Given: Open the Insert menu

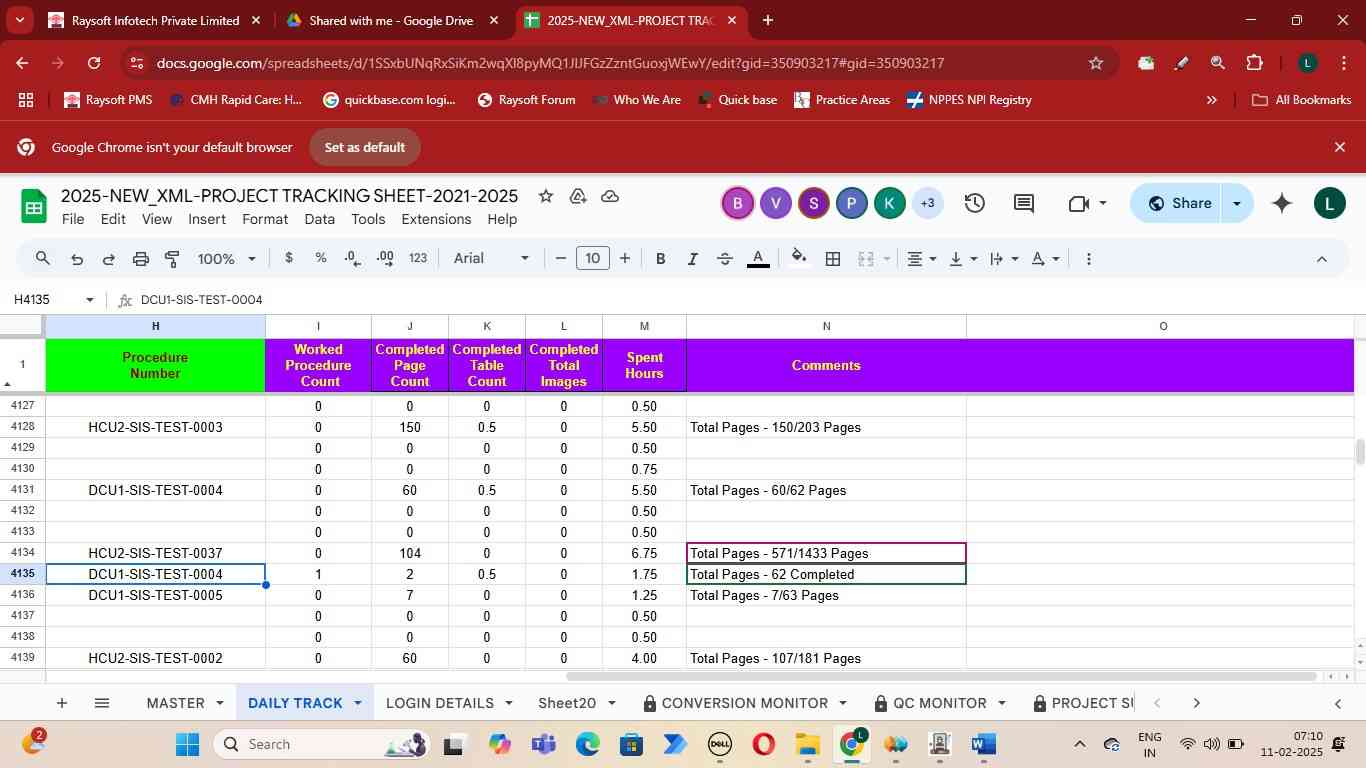Looking at the screenshot, I should (207, 219).
